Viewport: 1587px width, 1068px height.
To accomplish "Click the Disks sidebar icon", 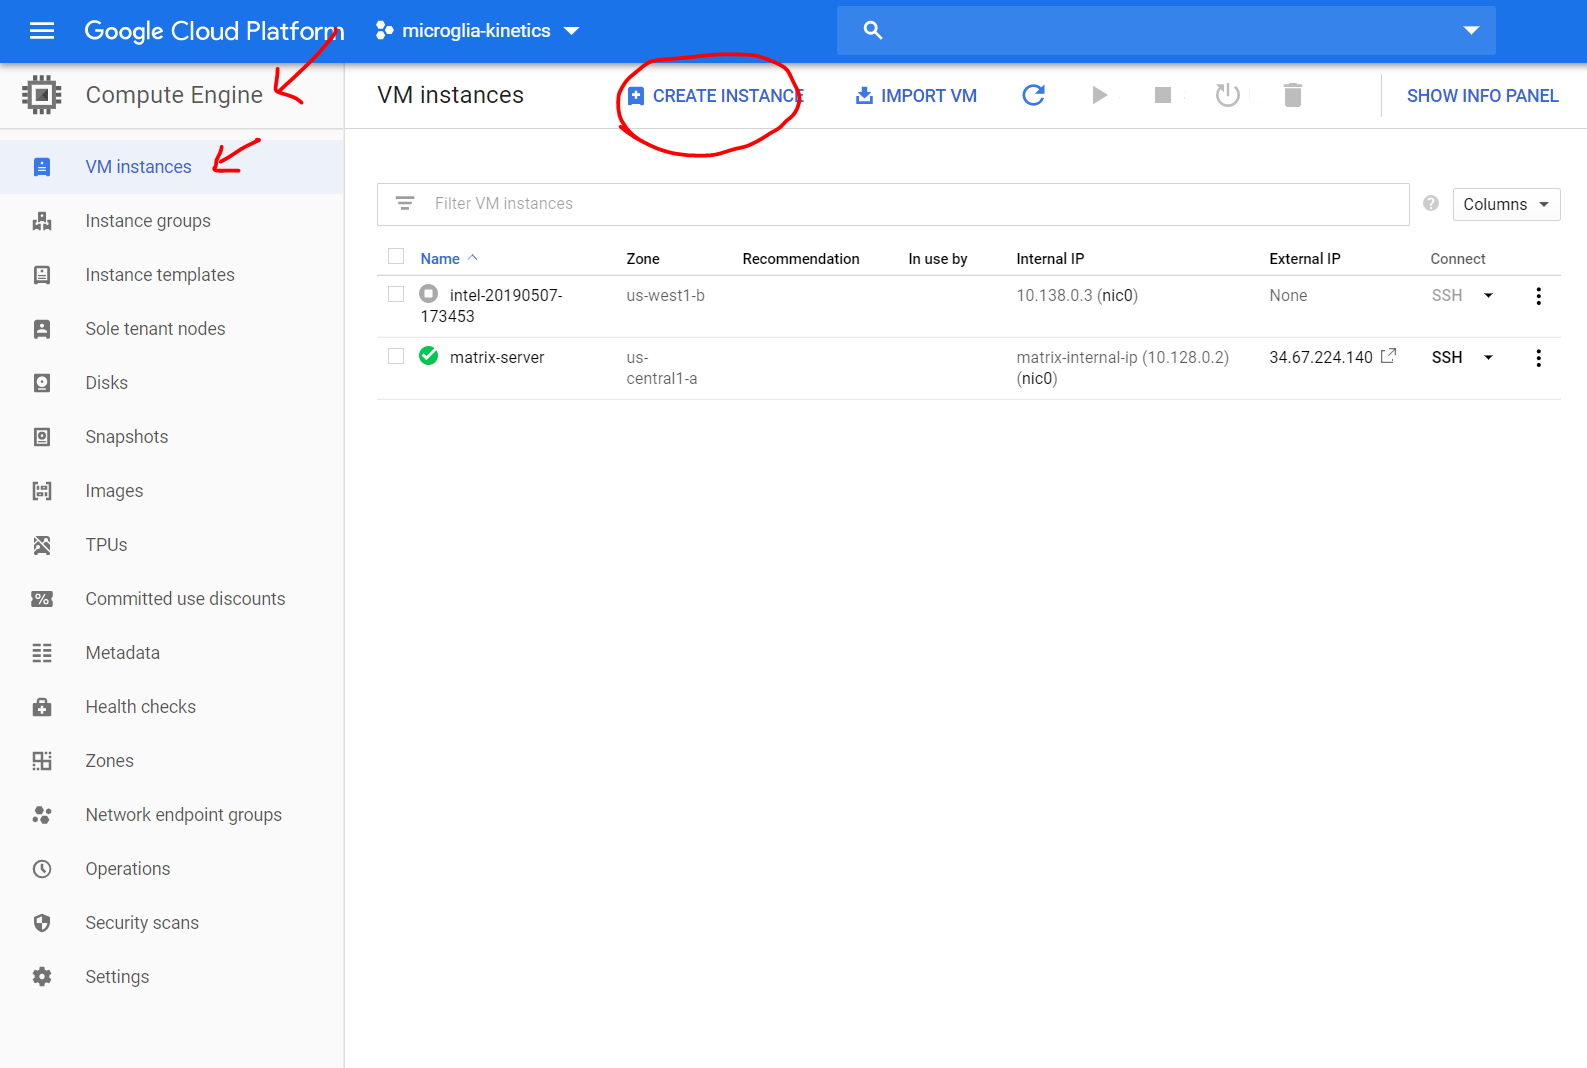I will pyautogui.click(x=42, y=383).
